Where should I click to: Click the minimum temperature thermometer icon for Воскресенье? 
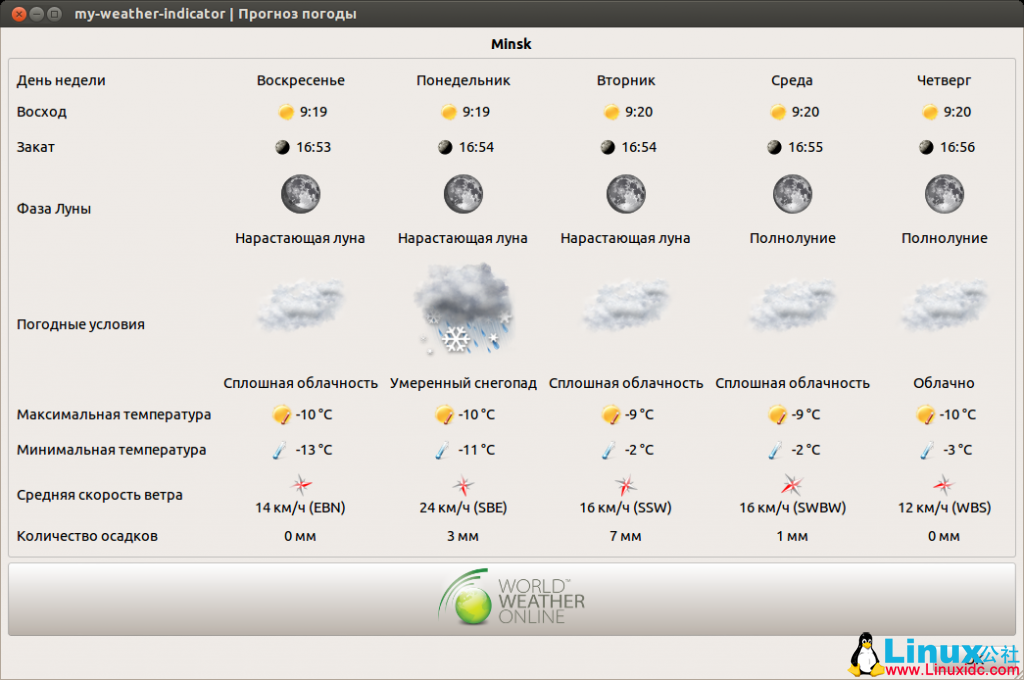[280, 450]
